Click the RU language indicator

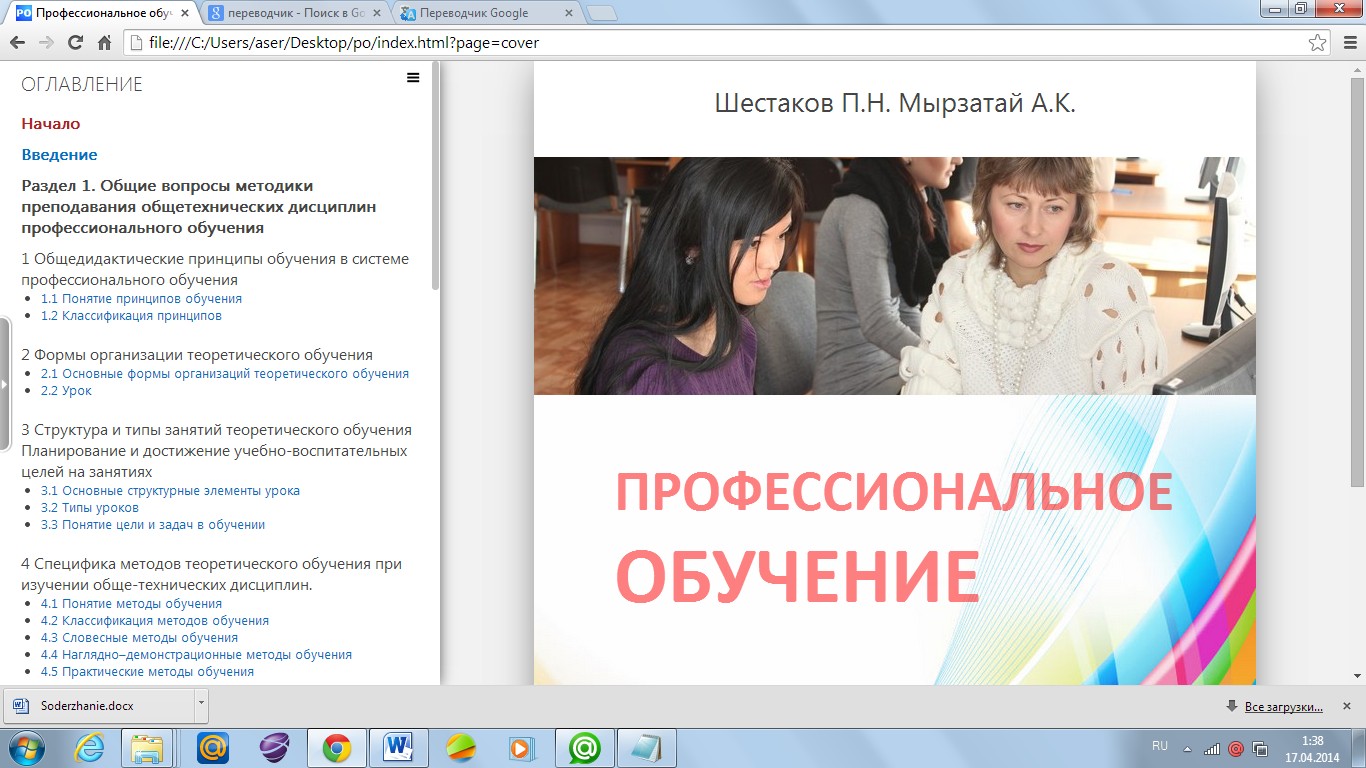[1160, 746]
